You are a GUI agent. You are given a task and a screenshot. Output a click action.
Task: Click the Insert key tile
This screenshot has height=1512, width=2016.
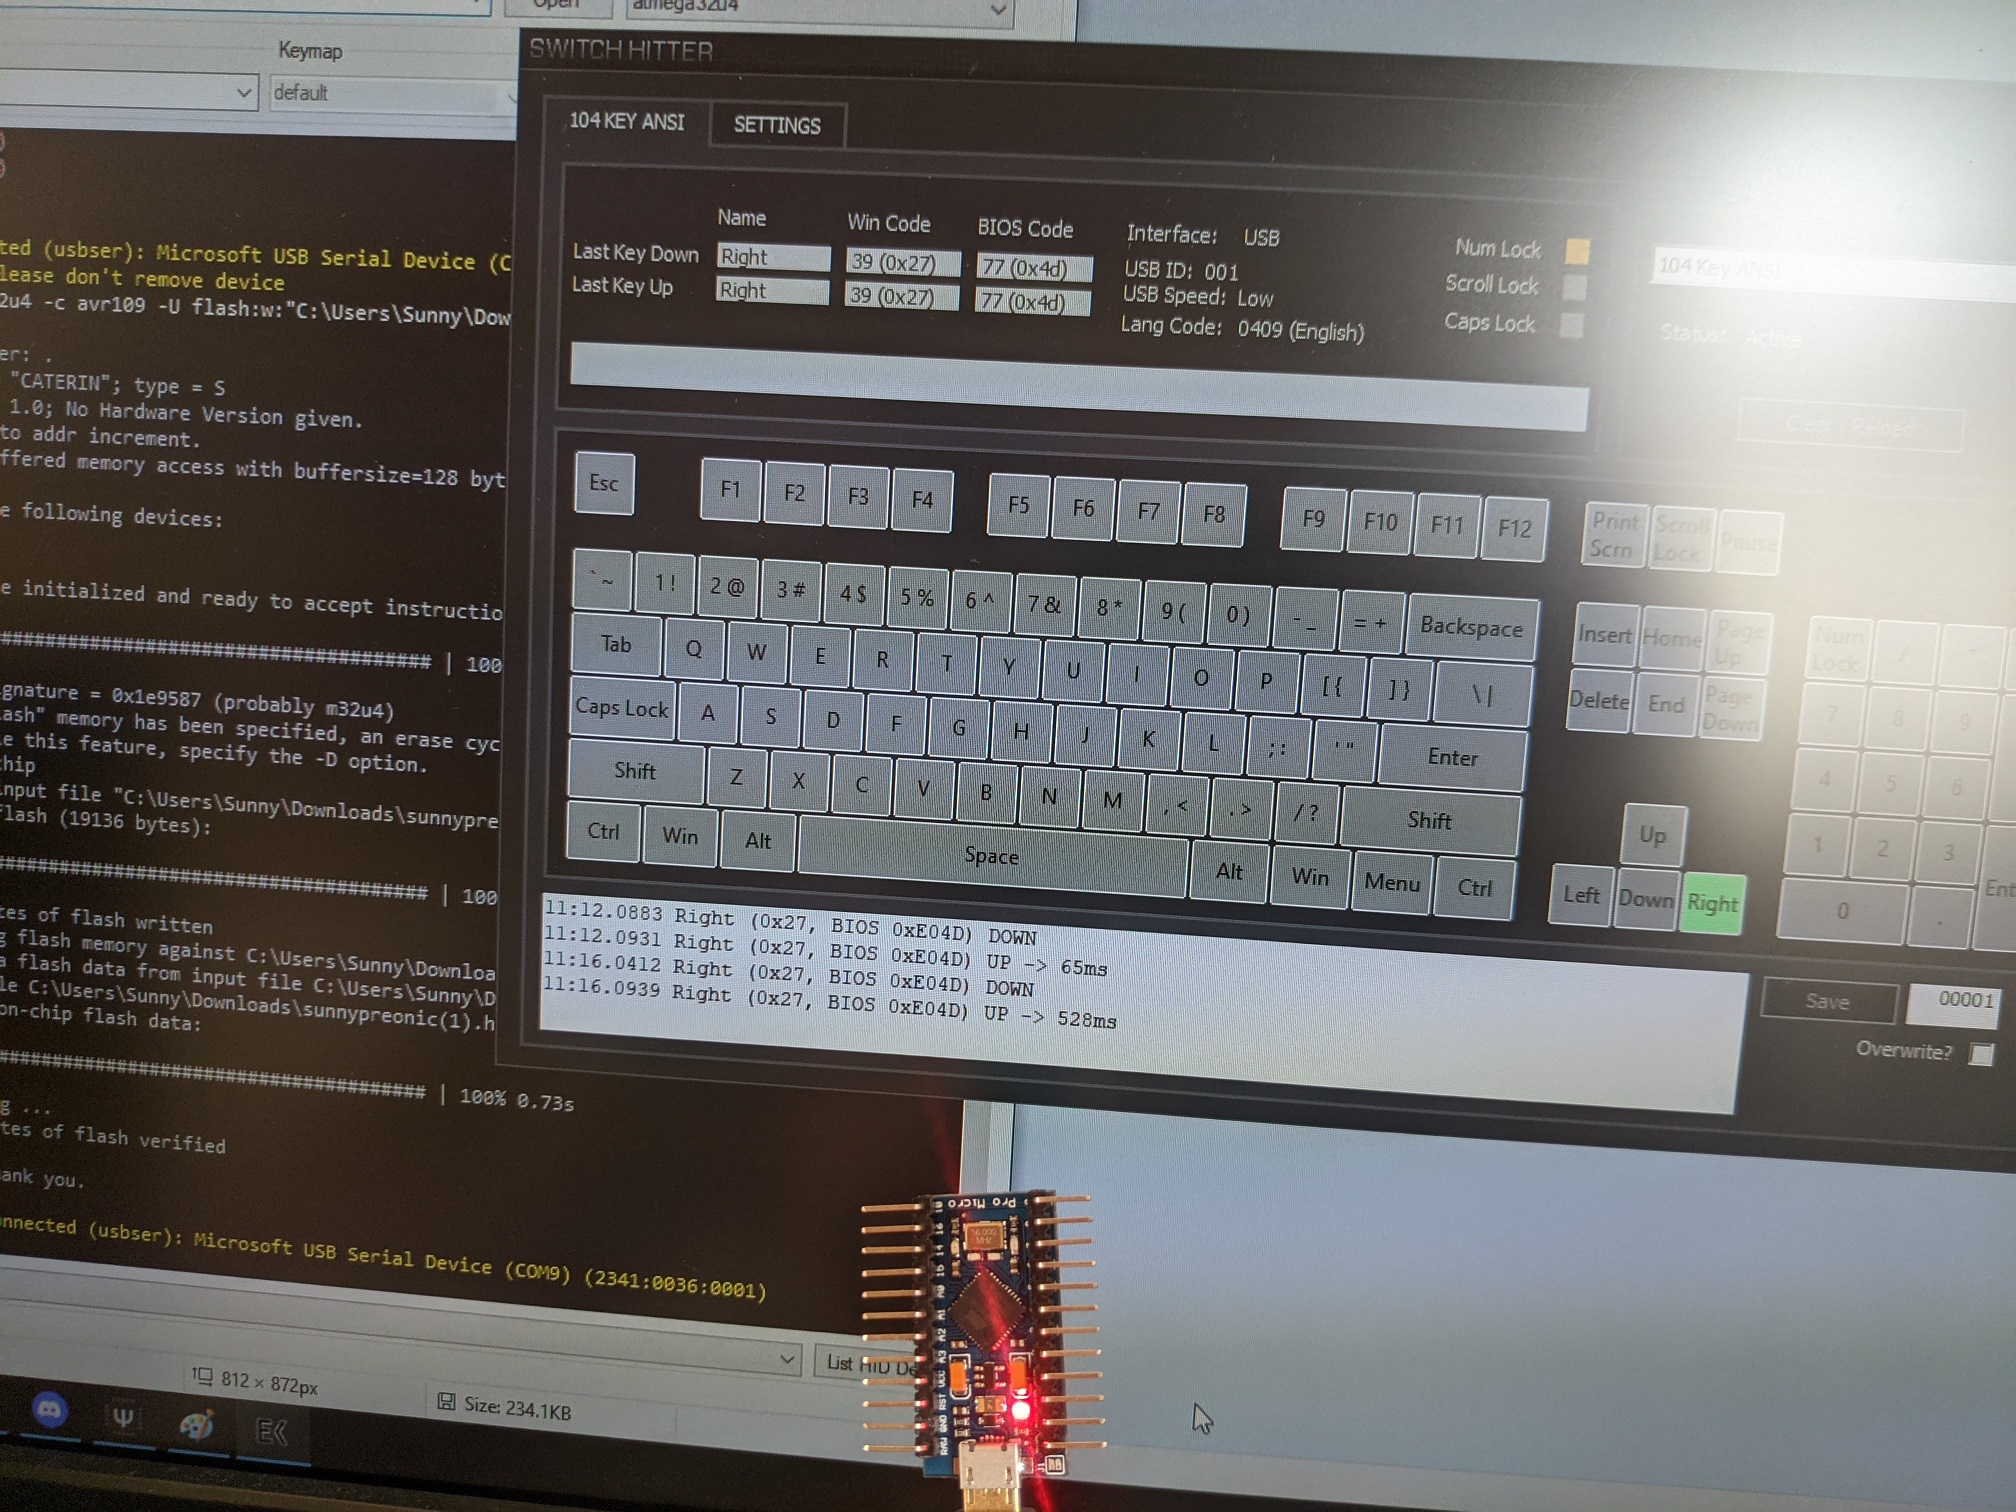pyautogui.click(x=1605, y=635)
